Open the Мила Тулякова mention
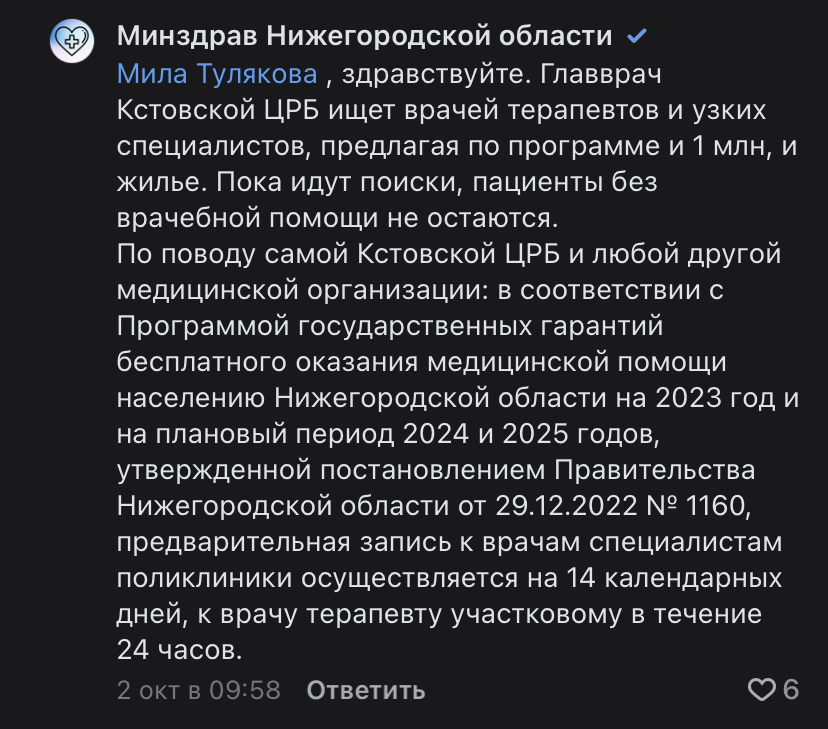The width and height of the screenshot is (828, 729). point(217,74)
